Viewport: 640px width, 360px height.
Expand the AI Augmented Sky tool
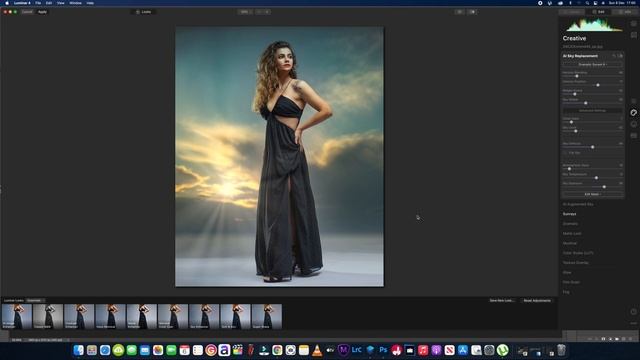pos(578,204)
